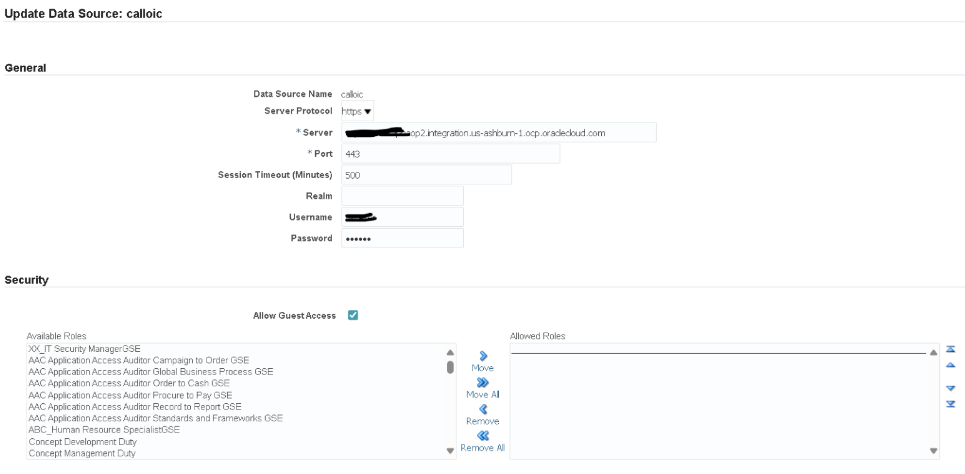Viewport: 965px width, 474px height.
Task: Click the Server input field
Action: pyautogui.click(x=498, y=132)
